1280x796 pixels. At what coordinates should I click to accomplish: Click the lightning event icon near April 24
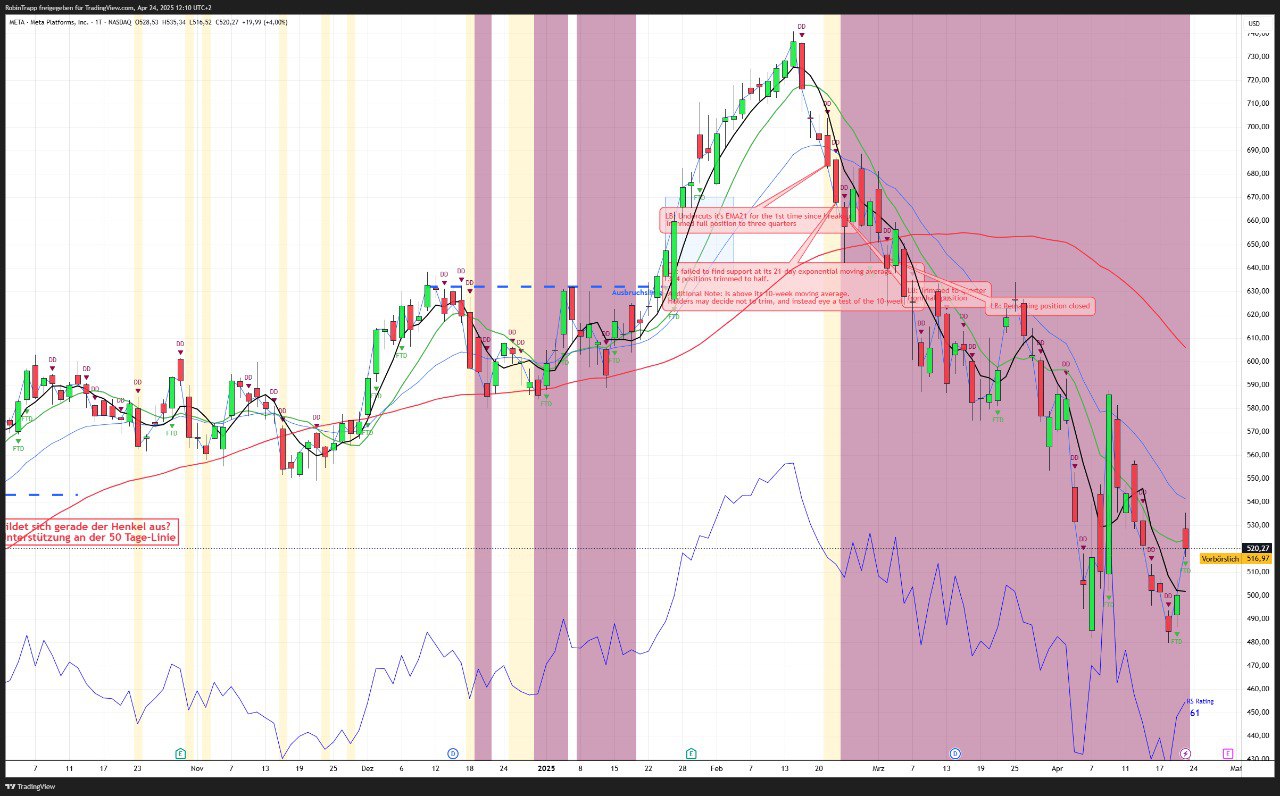[1186, 752]
